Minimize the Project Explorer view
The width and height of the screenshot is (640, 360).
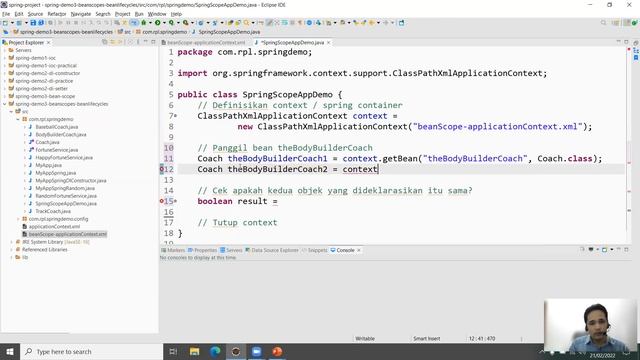pyautogui.click(x=146, y=42)
